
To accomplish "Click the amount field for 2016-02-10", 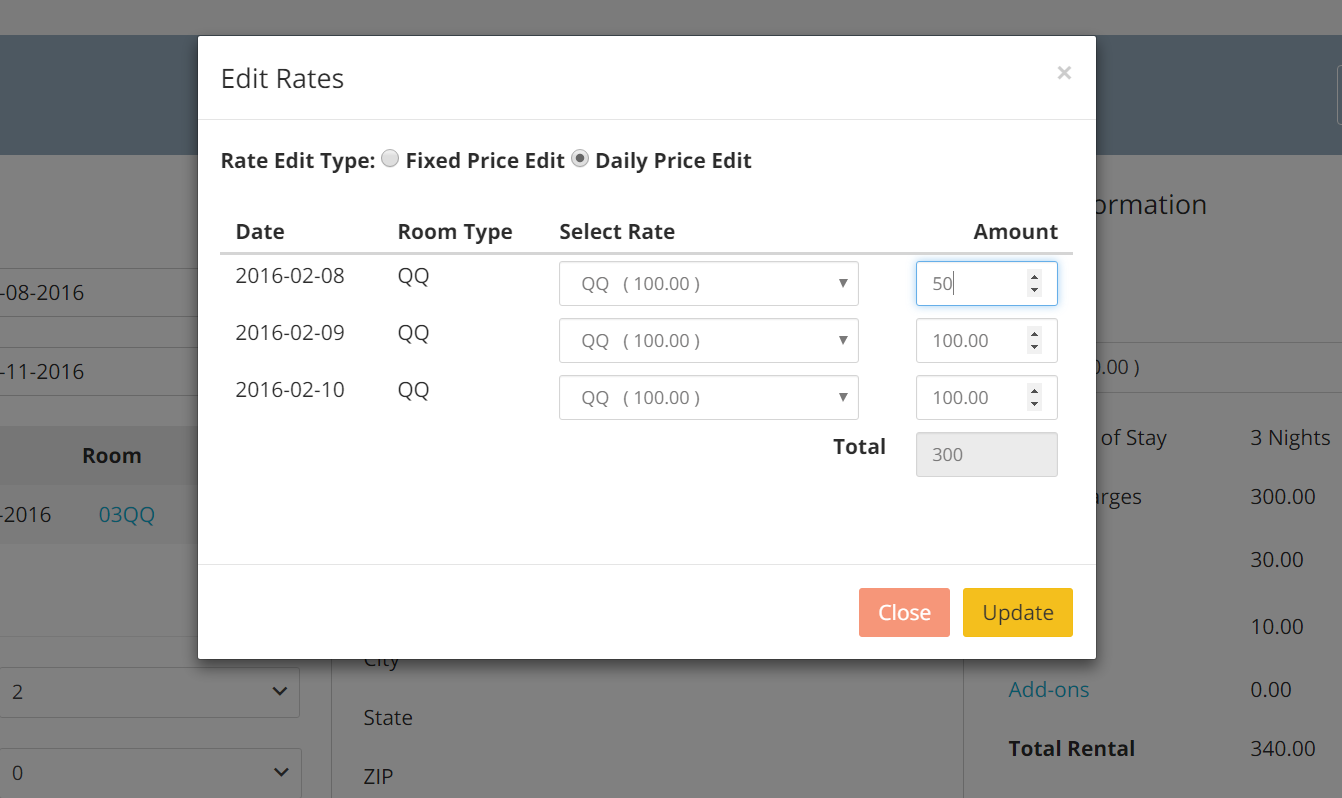I will point(987,398).
